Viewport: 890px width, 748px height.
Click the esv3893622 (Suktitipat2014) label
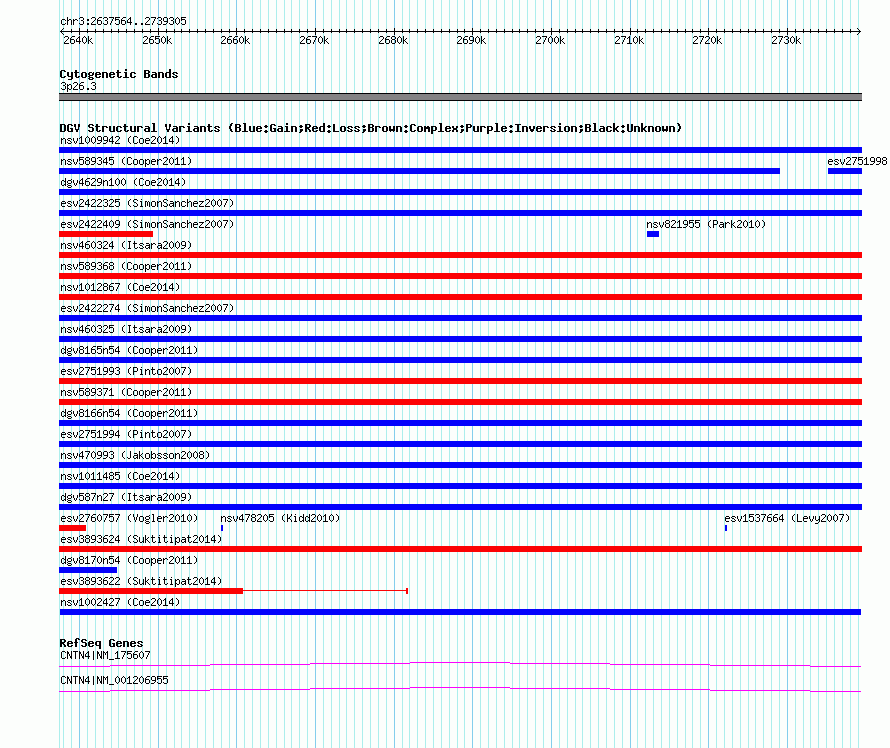click(141, 581)
